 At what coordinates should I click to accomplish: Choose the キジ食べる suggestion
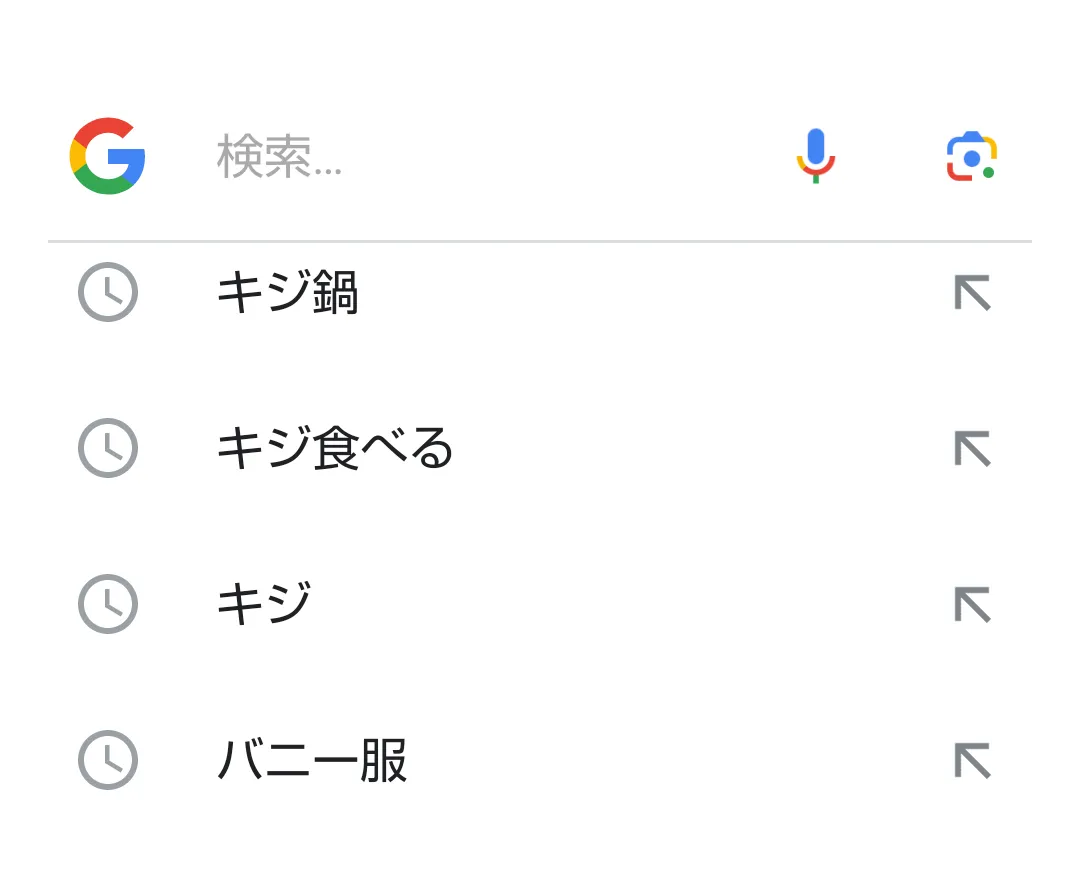coord(335,449)
